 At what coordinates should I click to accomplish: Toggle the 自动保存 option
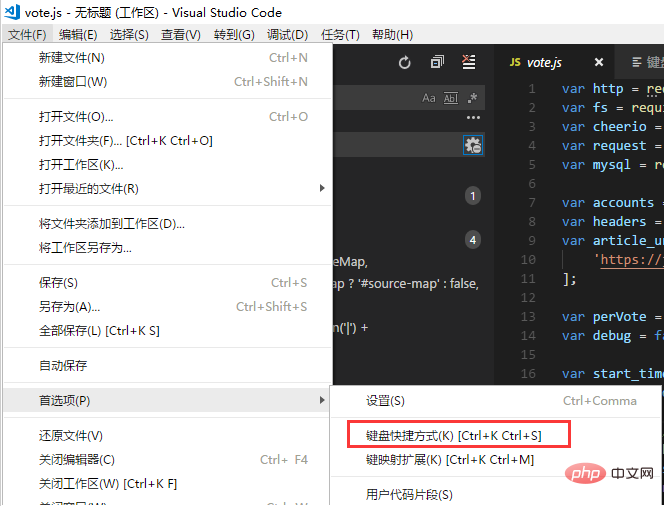pos(168,365)
